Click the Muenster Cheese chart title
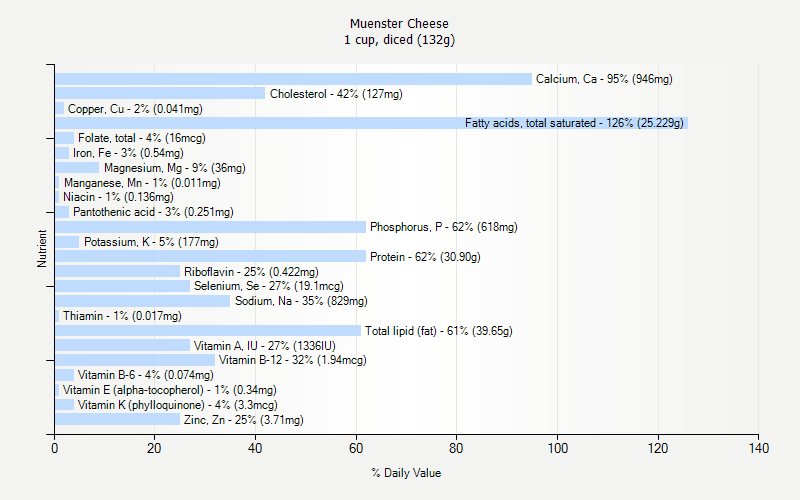Viewport: 800px width, 500px height. (x=399, y=24)
